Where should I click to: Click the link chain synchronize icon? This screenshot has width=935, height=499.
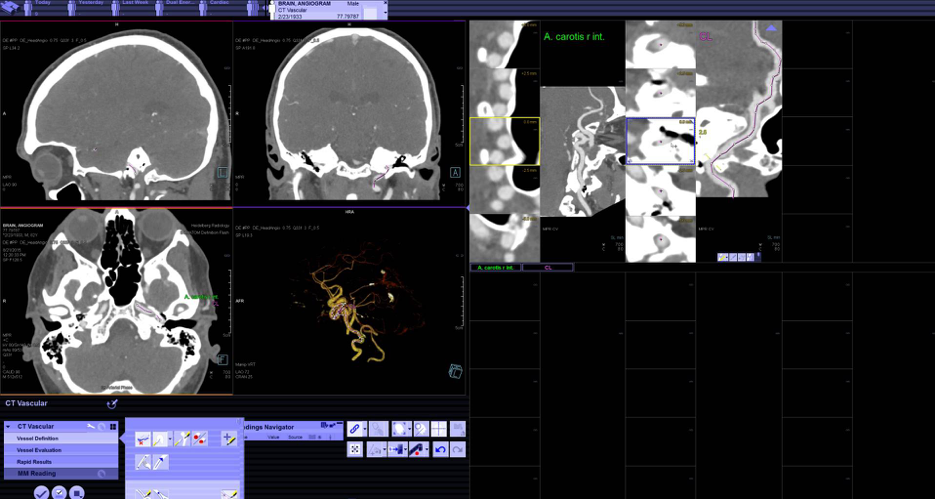point(355,429)
